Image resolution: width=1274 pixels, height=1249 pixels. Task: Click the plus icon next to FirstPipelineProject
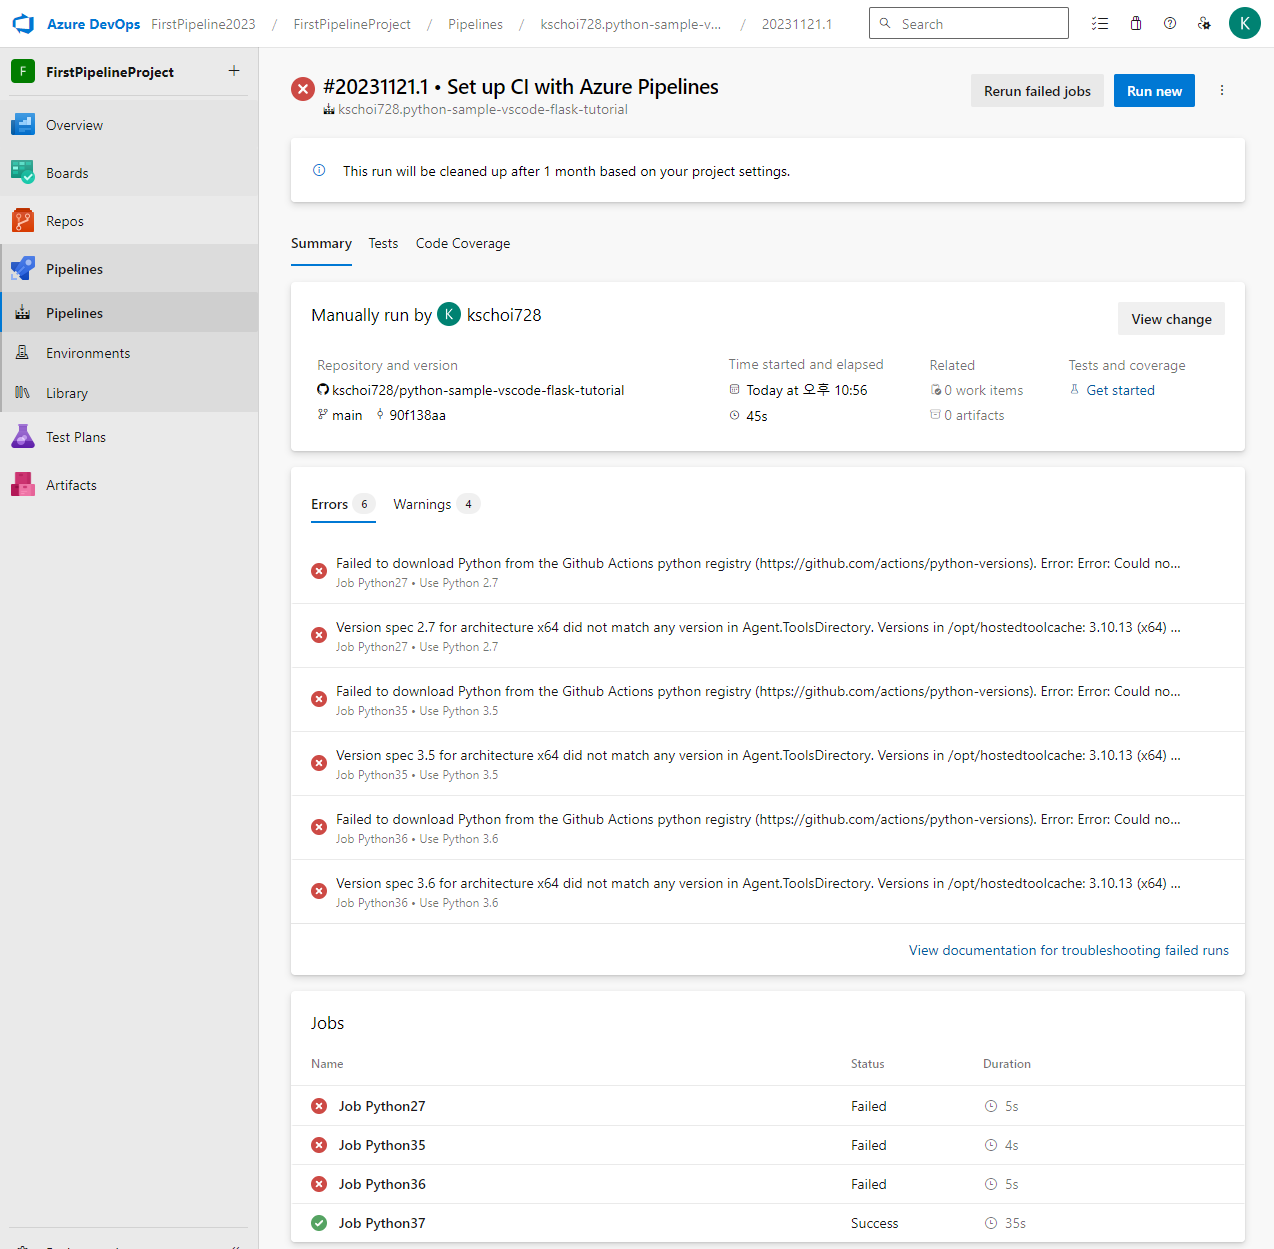pos(234,71)
